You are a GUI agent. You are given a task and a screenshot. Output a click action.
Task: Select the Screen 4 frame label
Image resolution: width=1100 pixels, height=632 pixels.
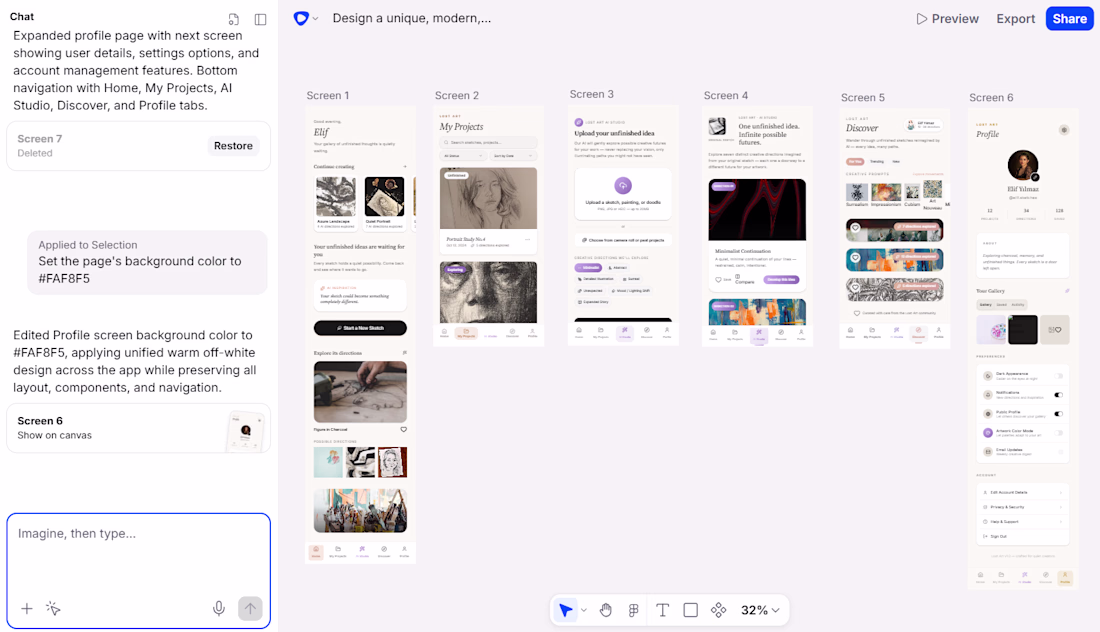pos(725,95)
